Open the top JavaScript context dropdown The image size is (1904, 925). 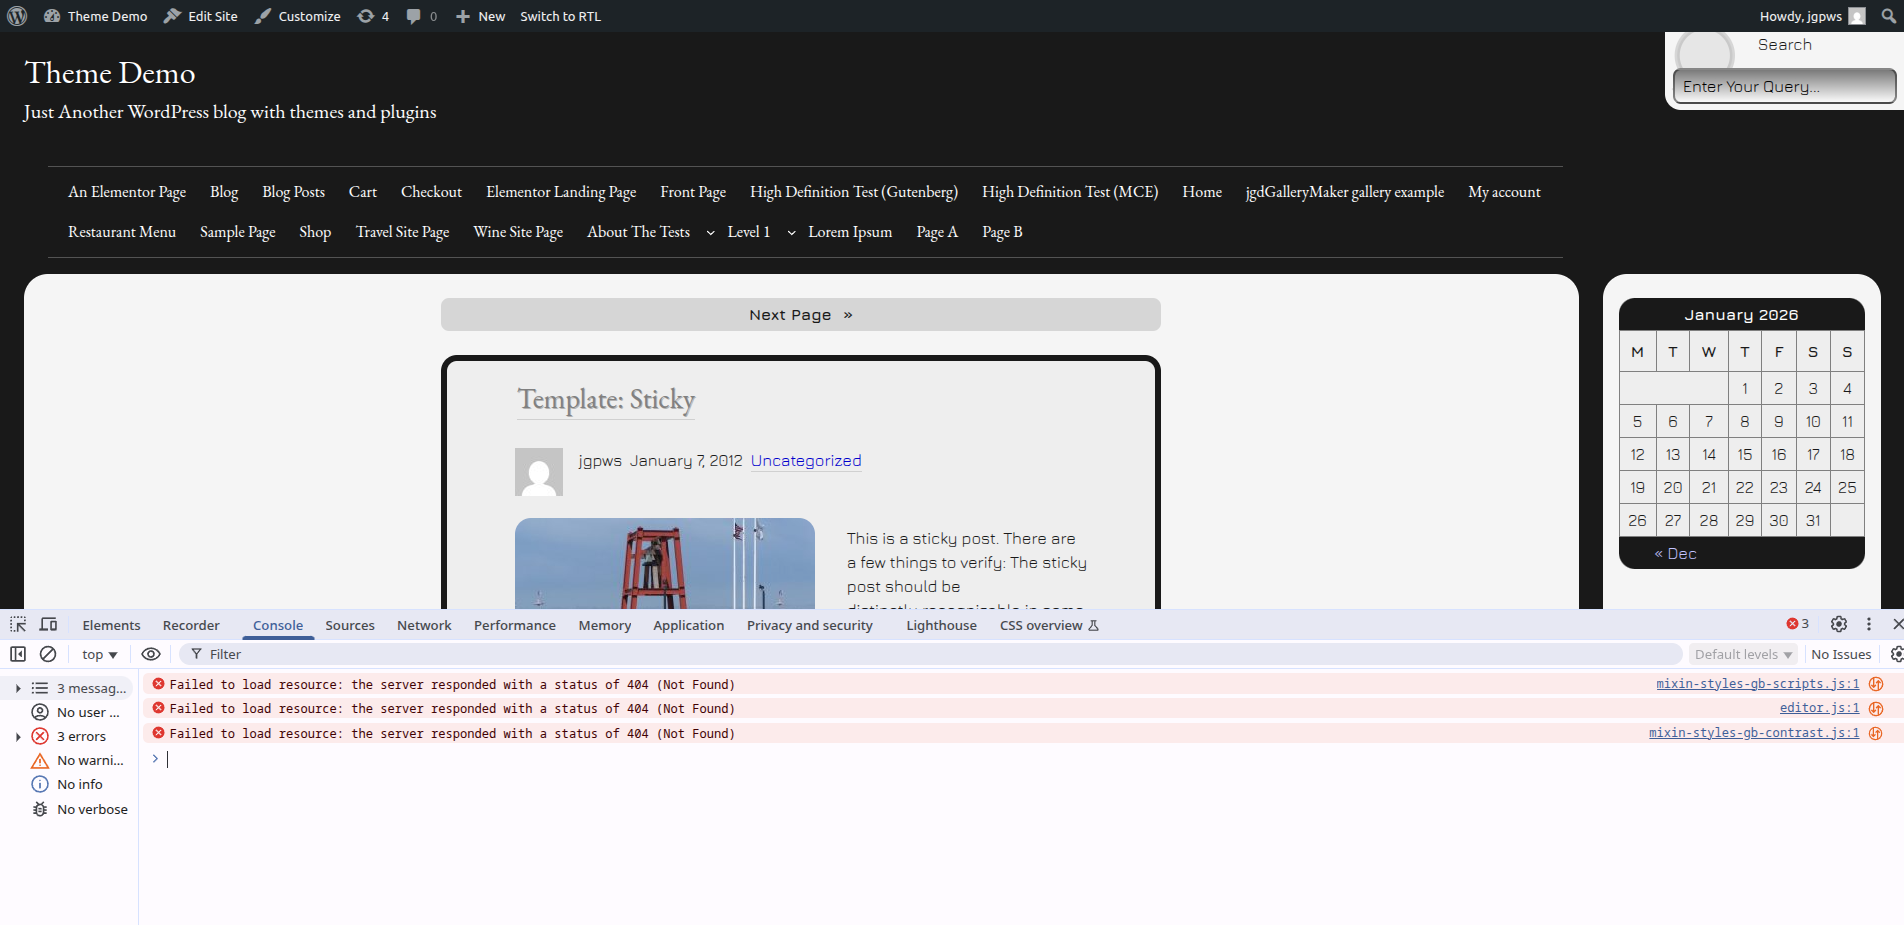click(99, 654)
